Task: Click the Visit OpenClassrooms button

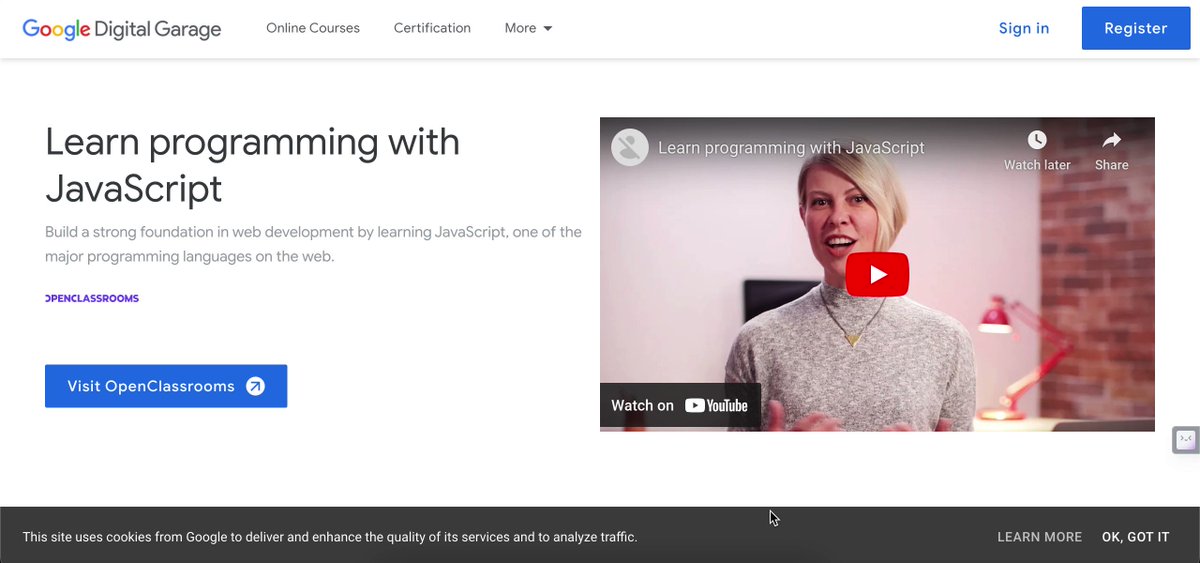Action: 166,386
